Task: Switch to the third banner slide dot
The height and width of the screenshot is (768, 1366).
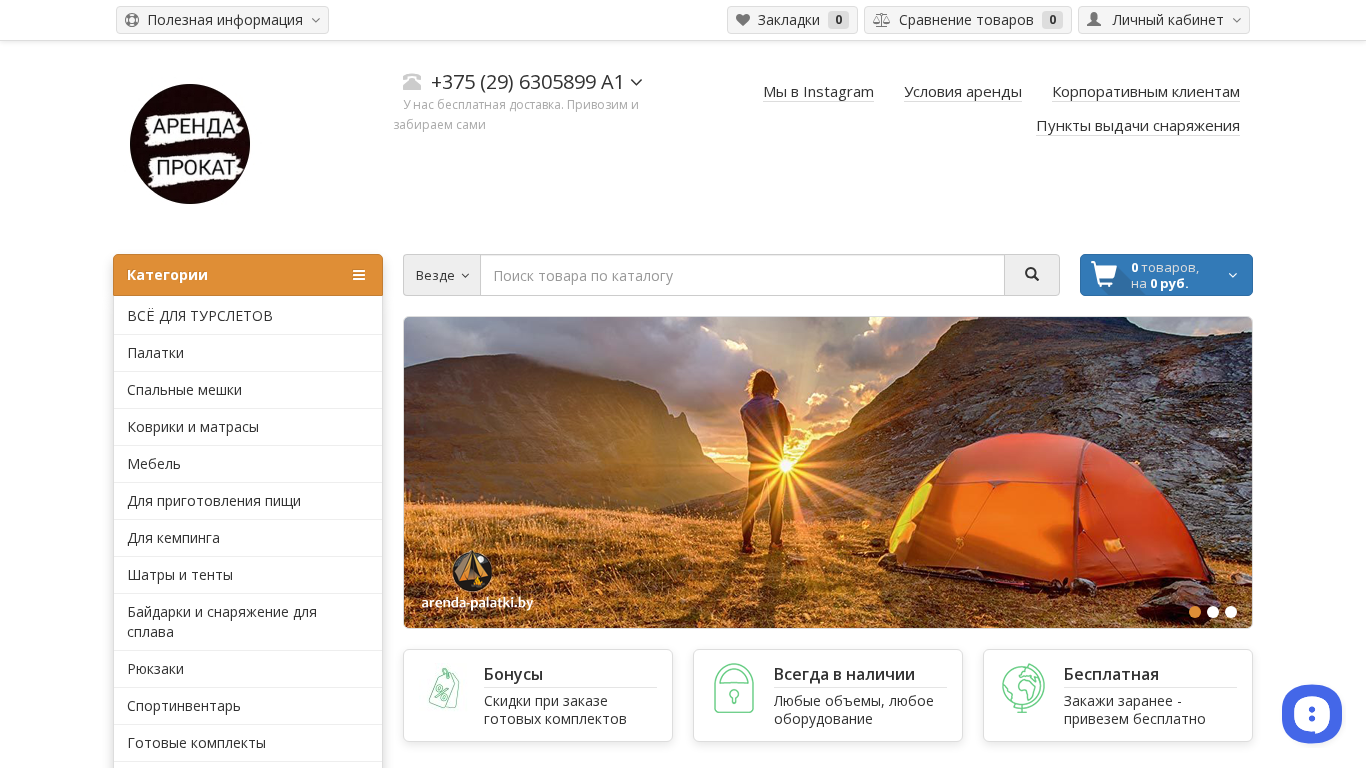Action: pyautogui.click(x=1231, y=612)
